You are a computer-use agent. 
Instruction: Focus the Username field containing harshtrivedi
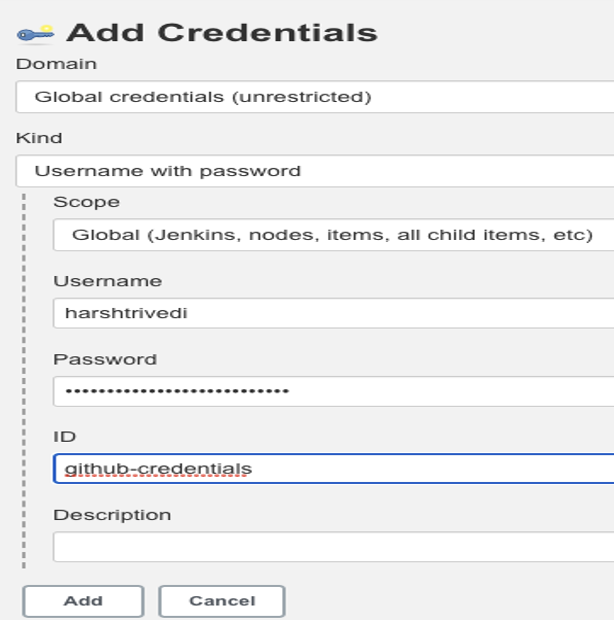[334, 313]
